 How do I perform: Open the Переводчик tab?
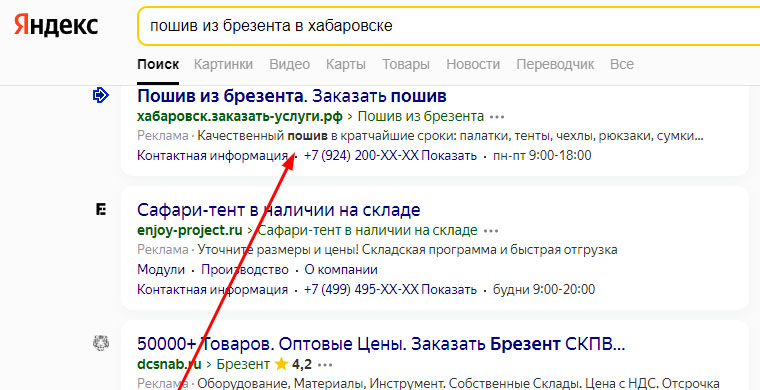click(x=555, y=64)
